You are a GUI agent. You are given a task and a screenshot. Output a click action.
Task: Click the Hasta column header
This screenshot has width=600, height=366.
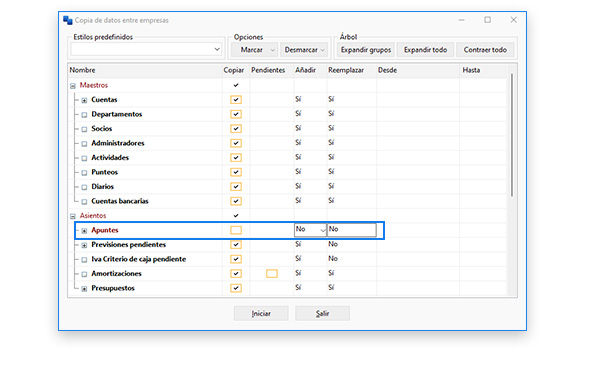pyautogui.click(x=483, y=70)
